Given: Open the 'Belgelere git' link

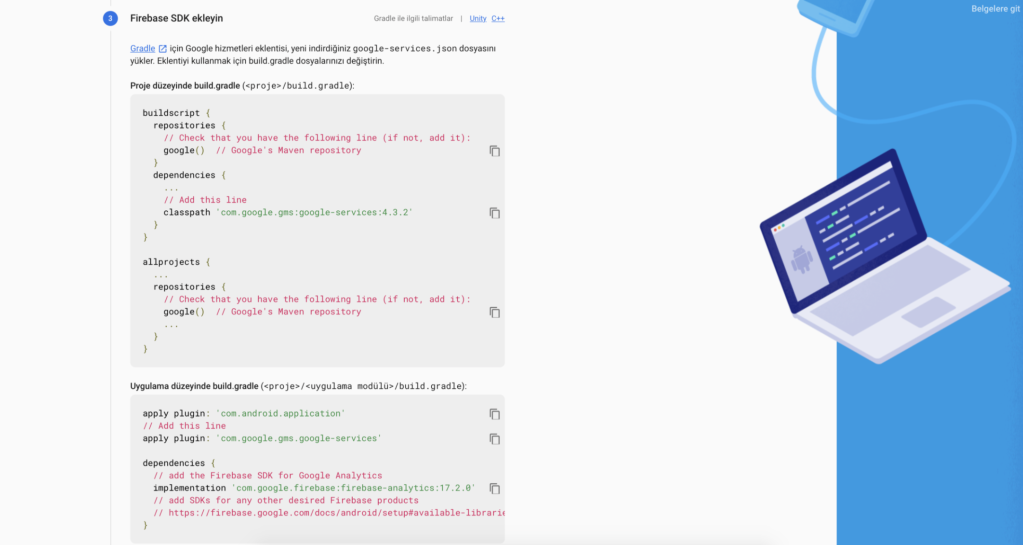Looking at the screenshot, I should [995, 8].
